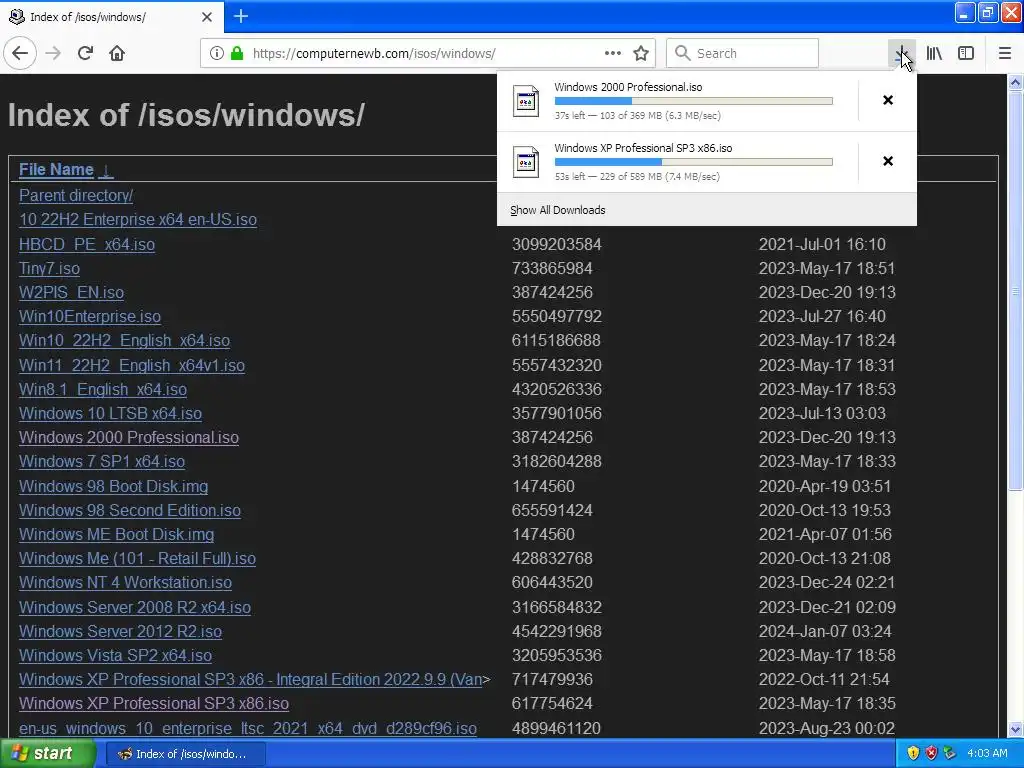This screenshot has height=768, width=1024.
Task: Cancel the Windows XP Professional SP3 download
Action: coord(888,161)
